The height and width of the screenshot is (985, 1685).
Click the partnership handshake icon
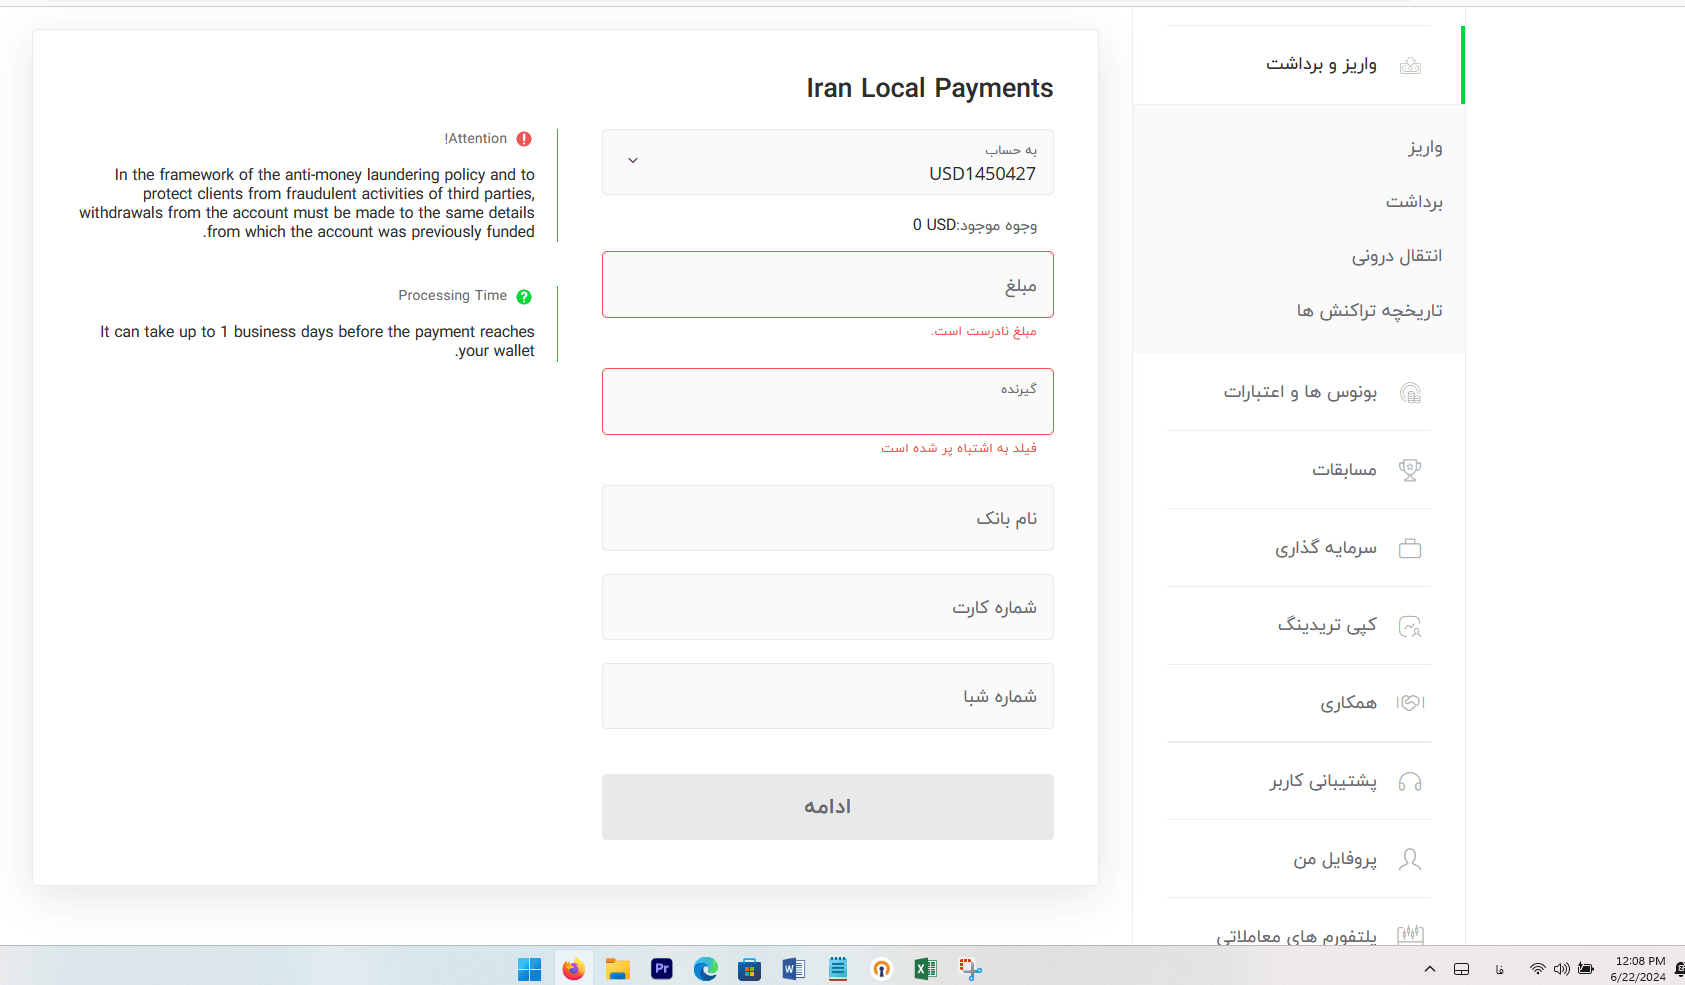click(x=1410, y=703)
